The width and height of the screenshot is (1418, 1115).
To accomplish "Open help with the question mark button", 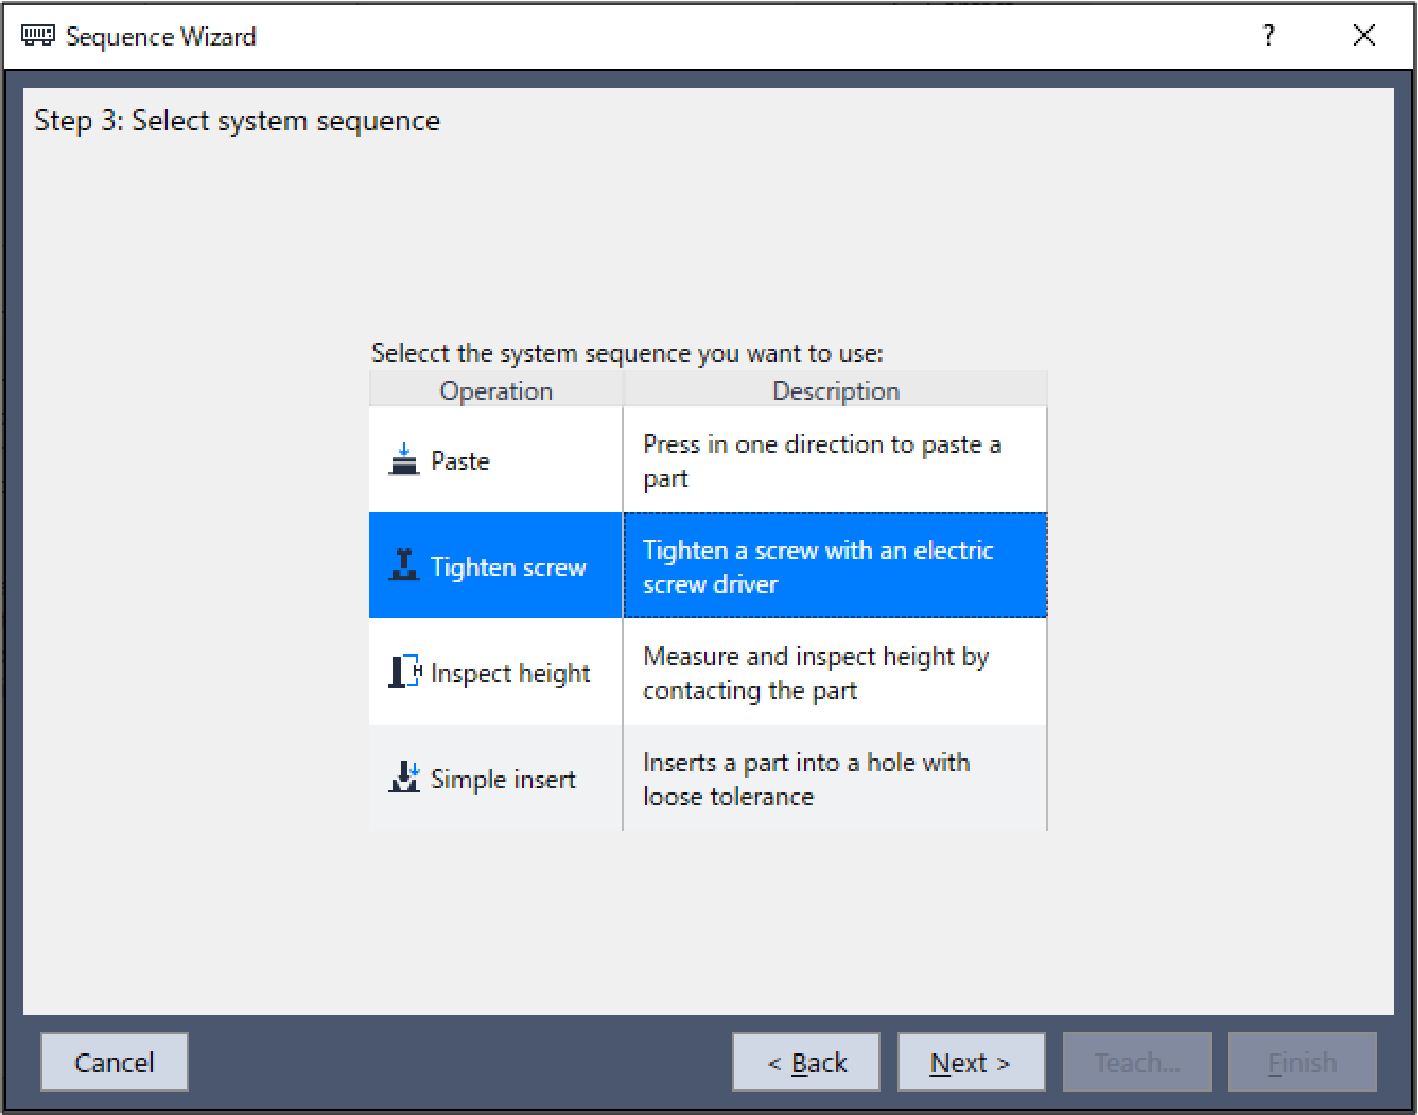I will coord(1268,37).
